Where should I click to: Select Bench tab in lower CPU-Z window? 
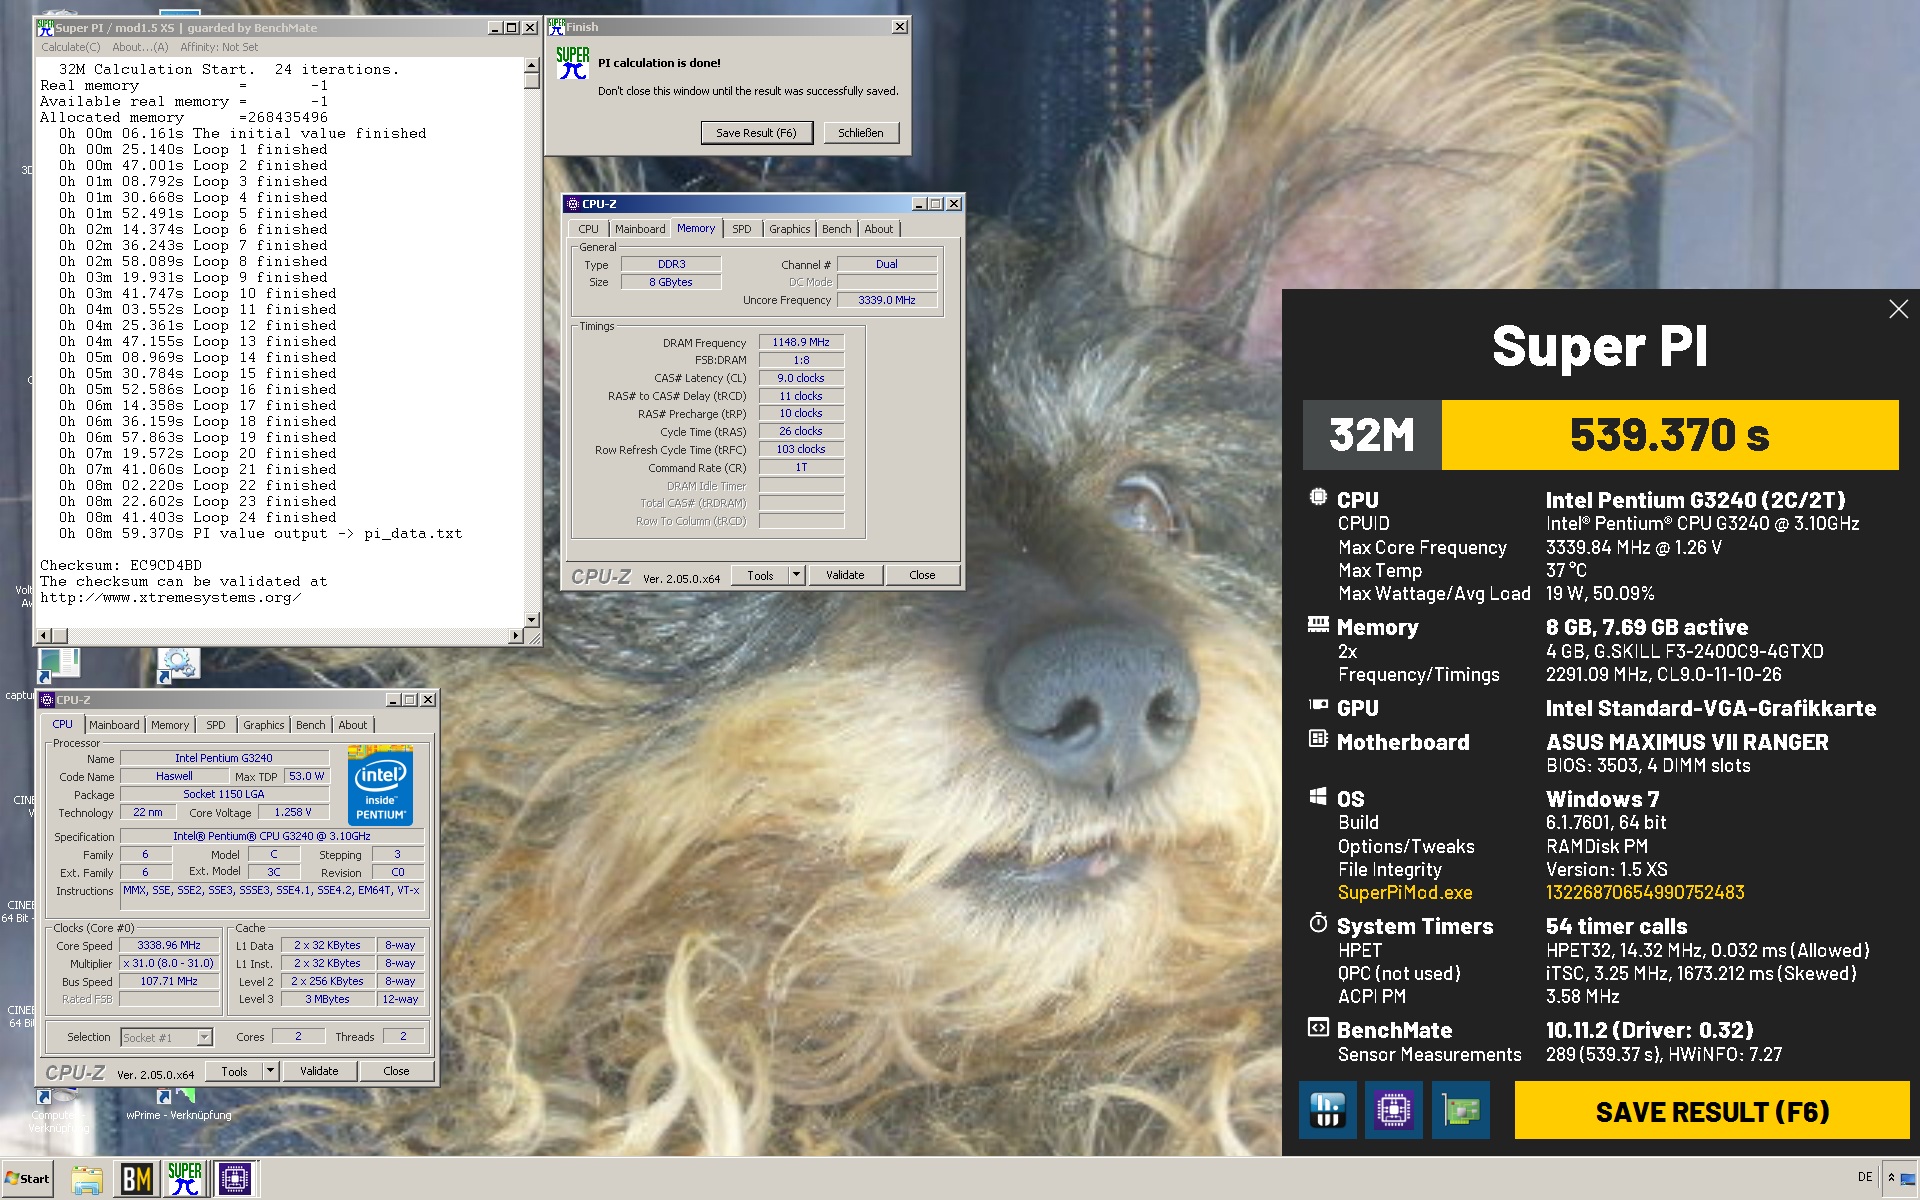[x=311, y=725]
